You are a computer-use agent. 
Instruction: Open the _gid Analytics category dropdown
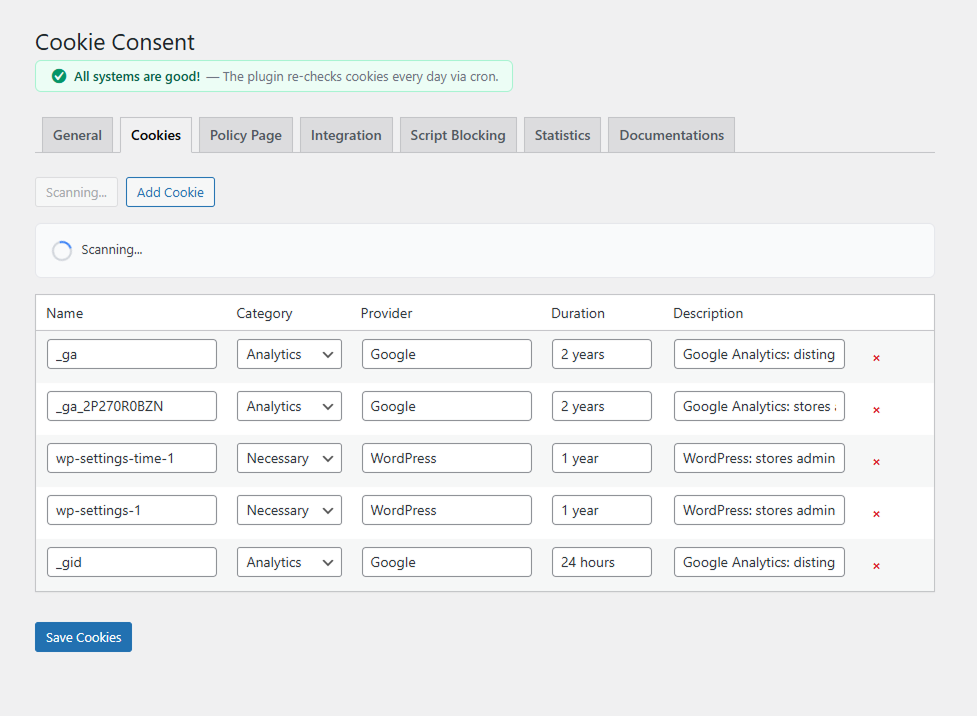tap(289, 561)
